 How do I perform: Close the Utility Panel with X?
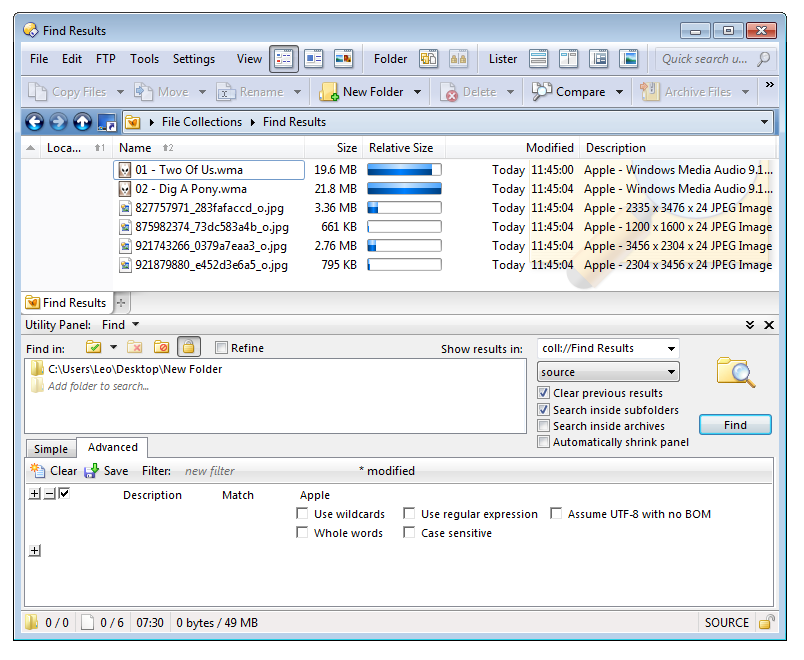click(x=769, y=325)
